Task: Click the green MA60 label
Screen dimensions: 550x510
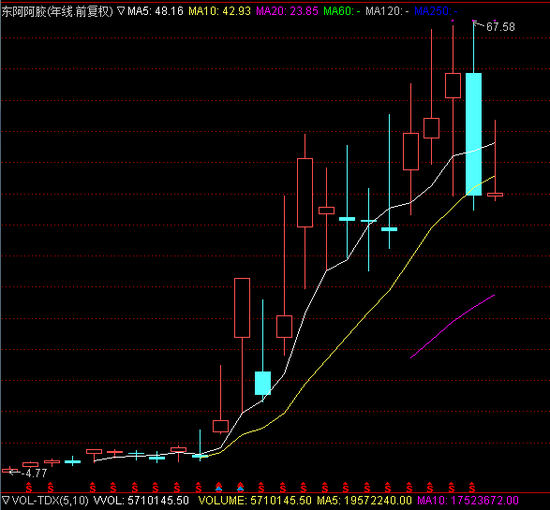Action: (x=342, y=11)
